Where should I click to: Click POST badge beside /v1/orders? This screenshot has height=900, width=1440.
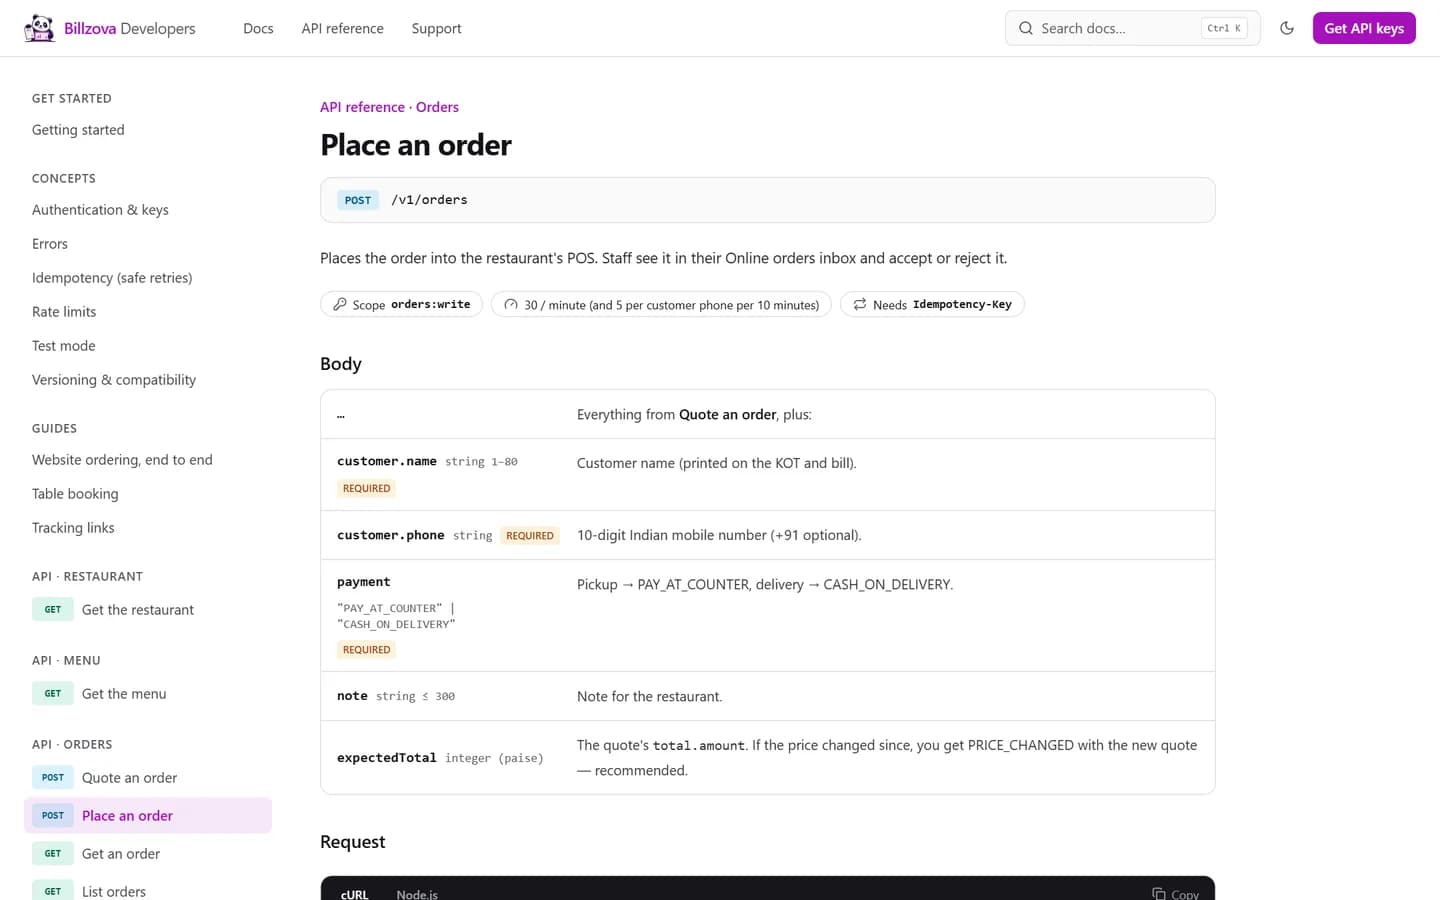[358, 200]
